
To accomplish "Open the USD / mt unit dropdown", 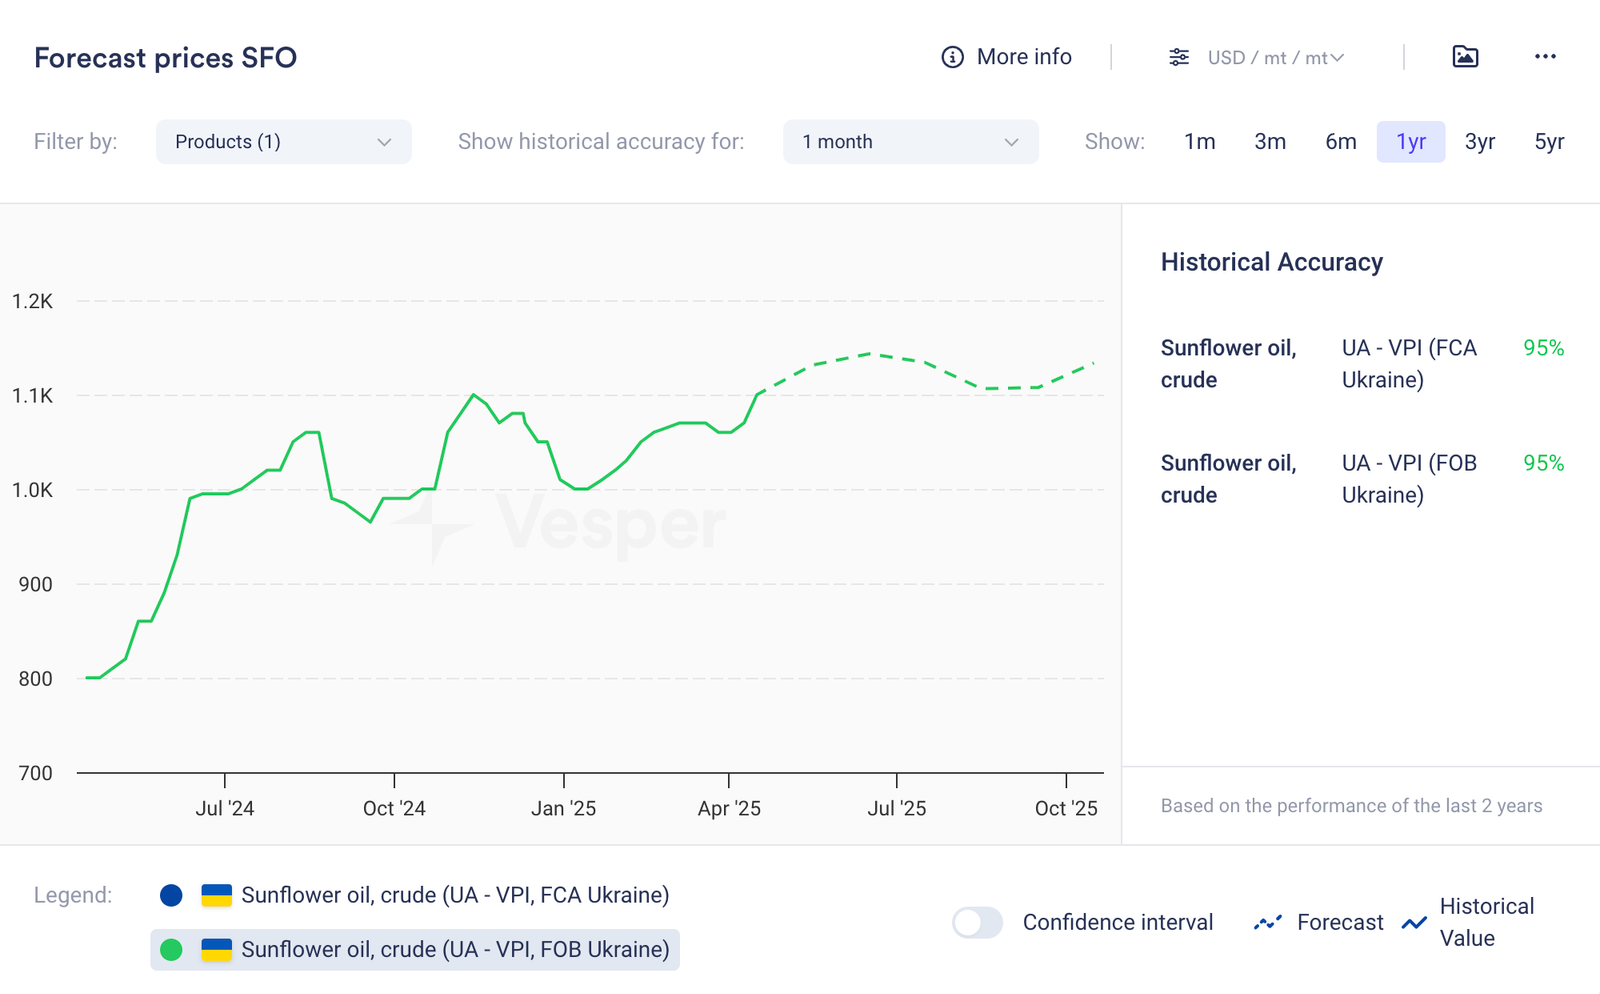I will (x=1275, y=58).
